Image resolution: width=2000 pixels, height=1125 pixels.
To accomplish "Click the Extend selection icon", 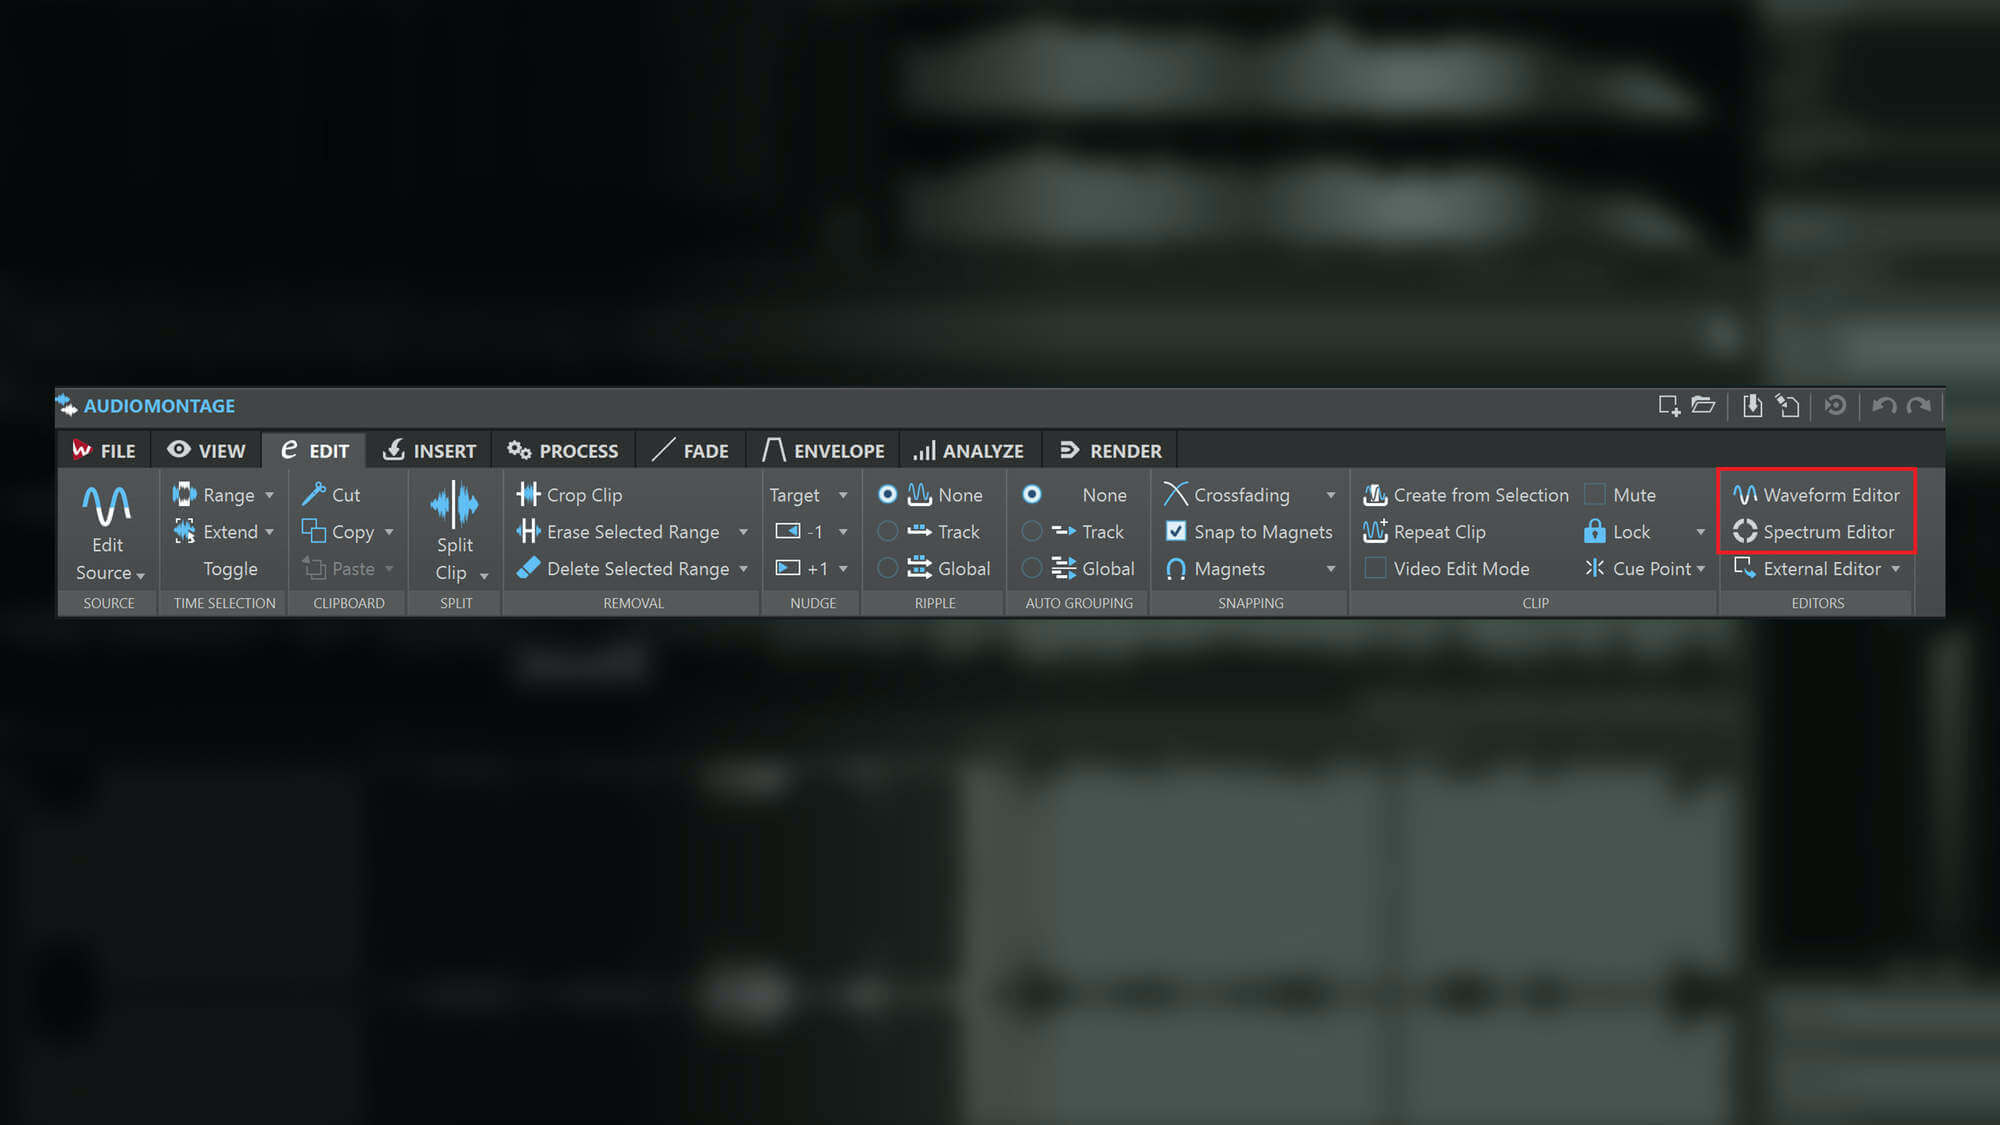I will pos(185,531).
